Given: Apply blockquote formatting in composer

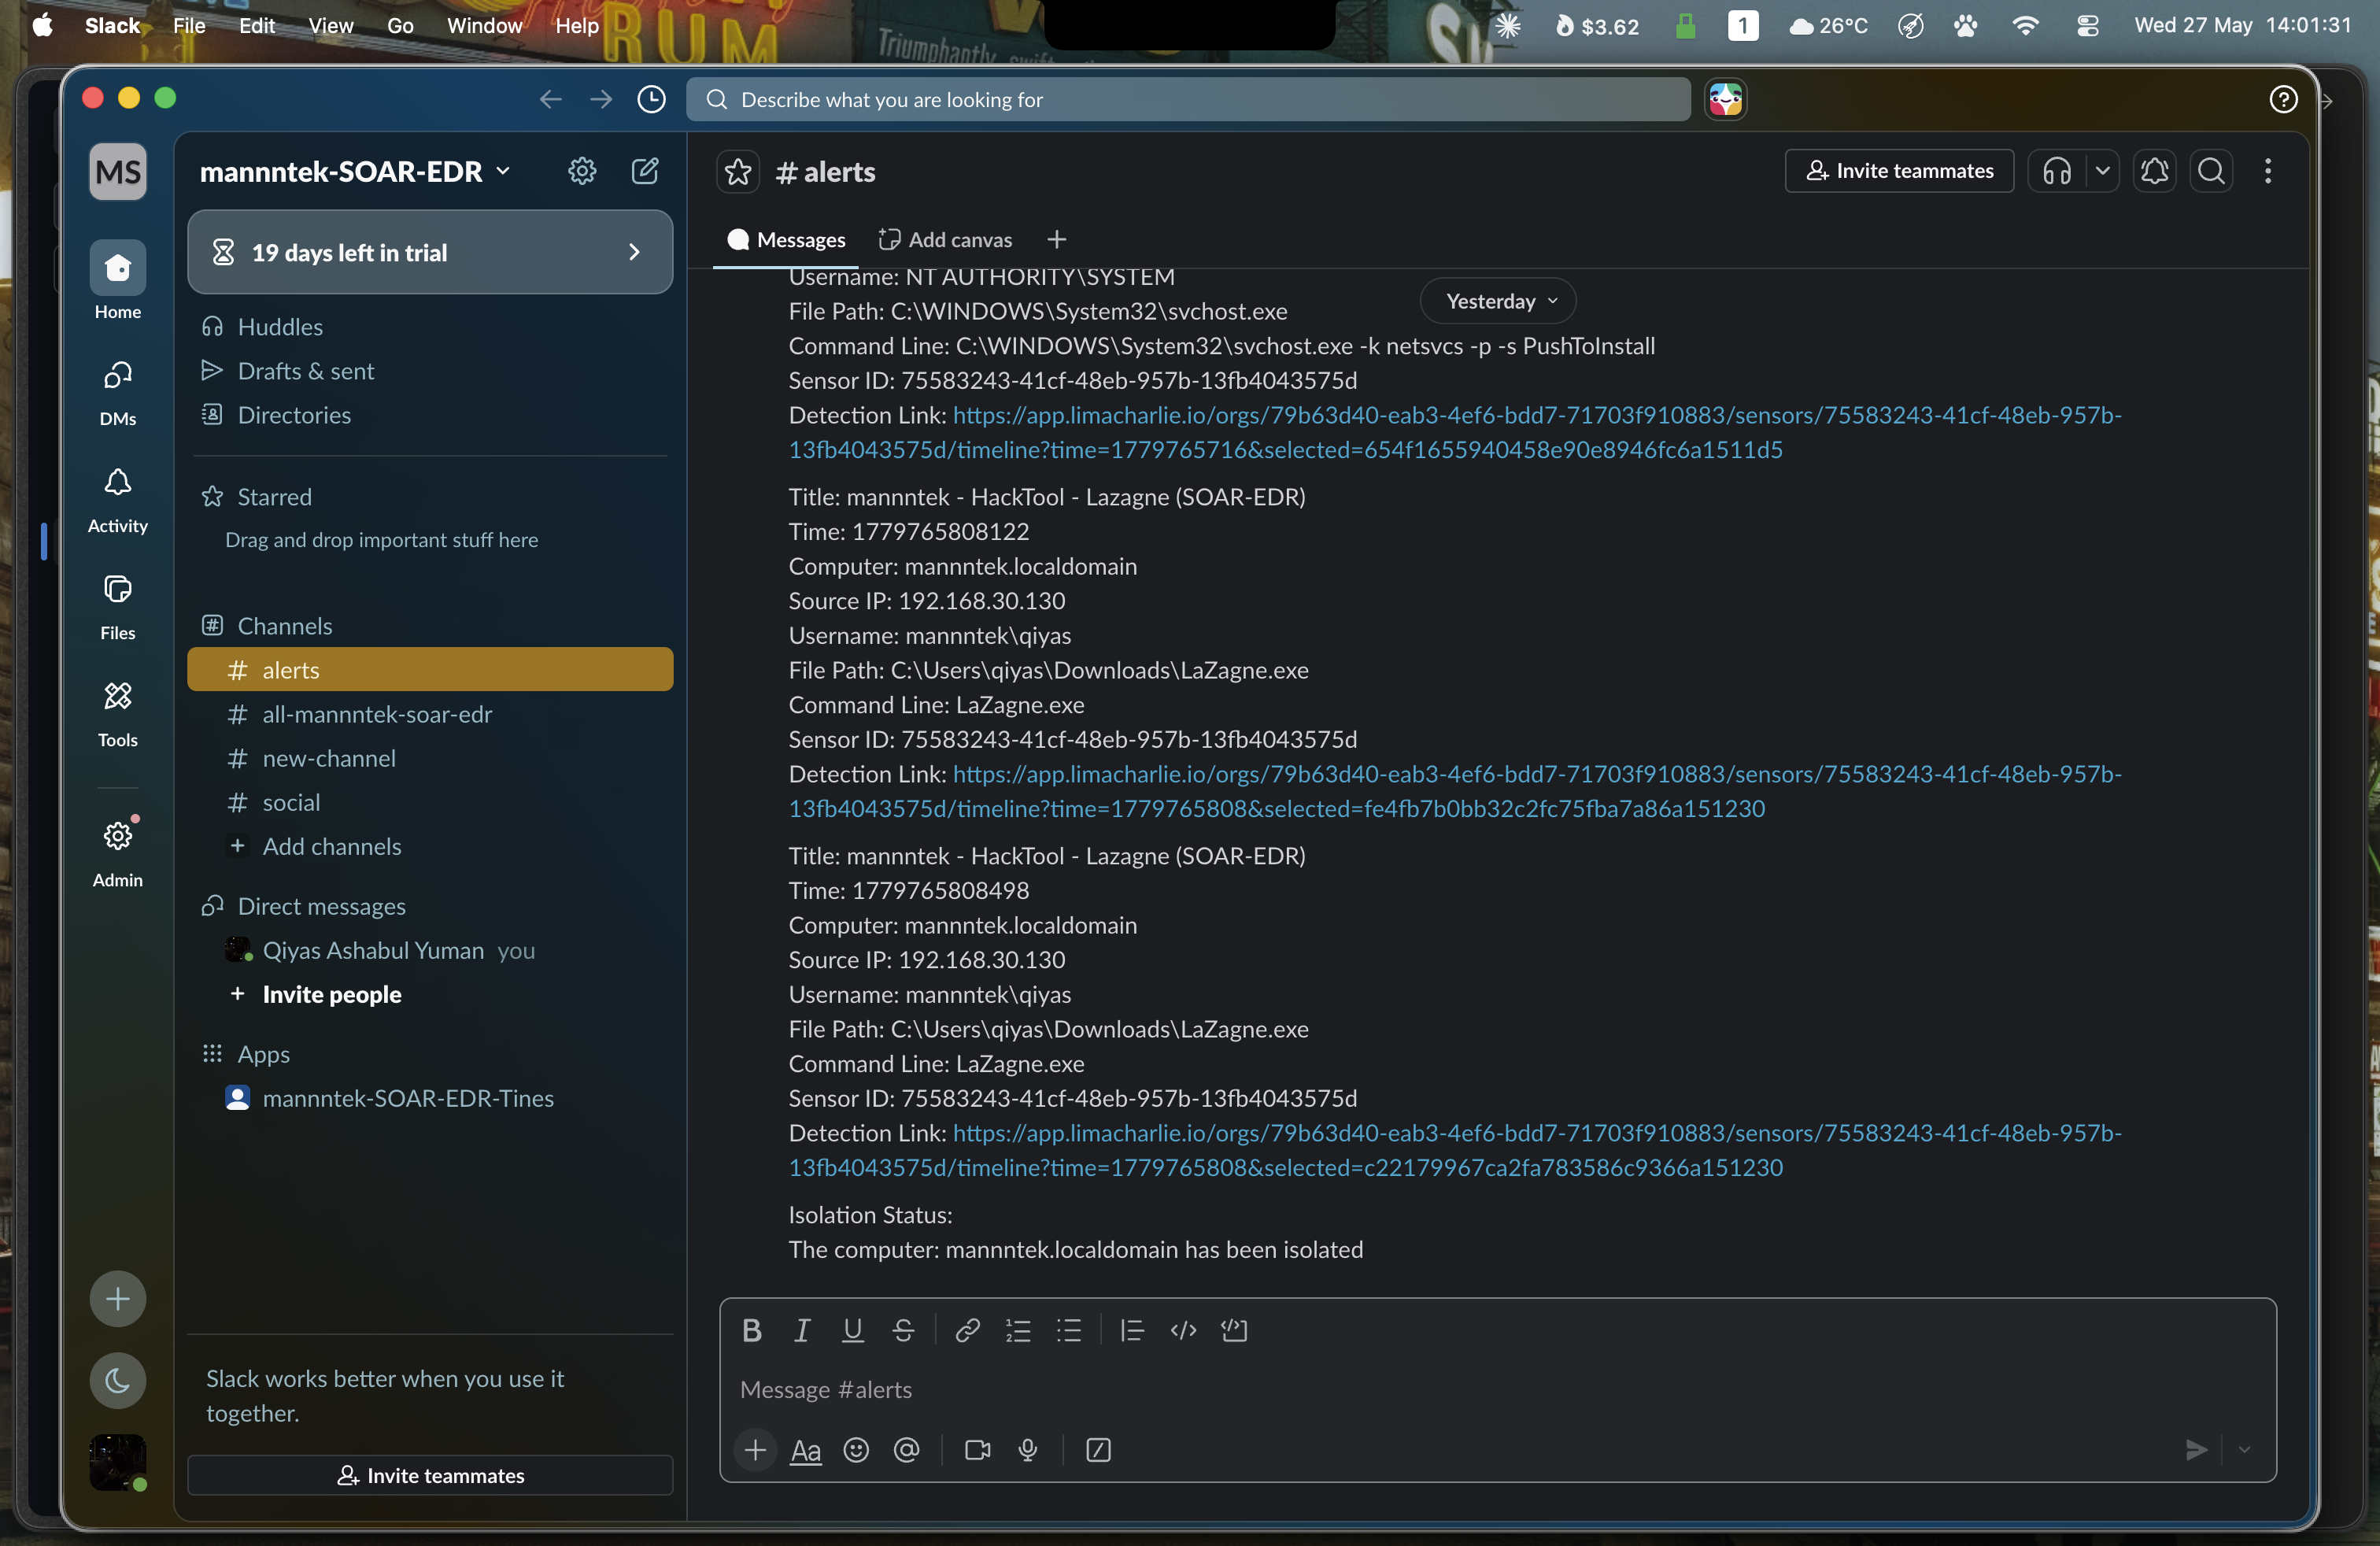Looking at the screenshot, I should (x=1132, y=1330).
